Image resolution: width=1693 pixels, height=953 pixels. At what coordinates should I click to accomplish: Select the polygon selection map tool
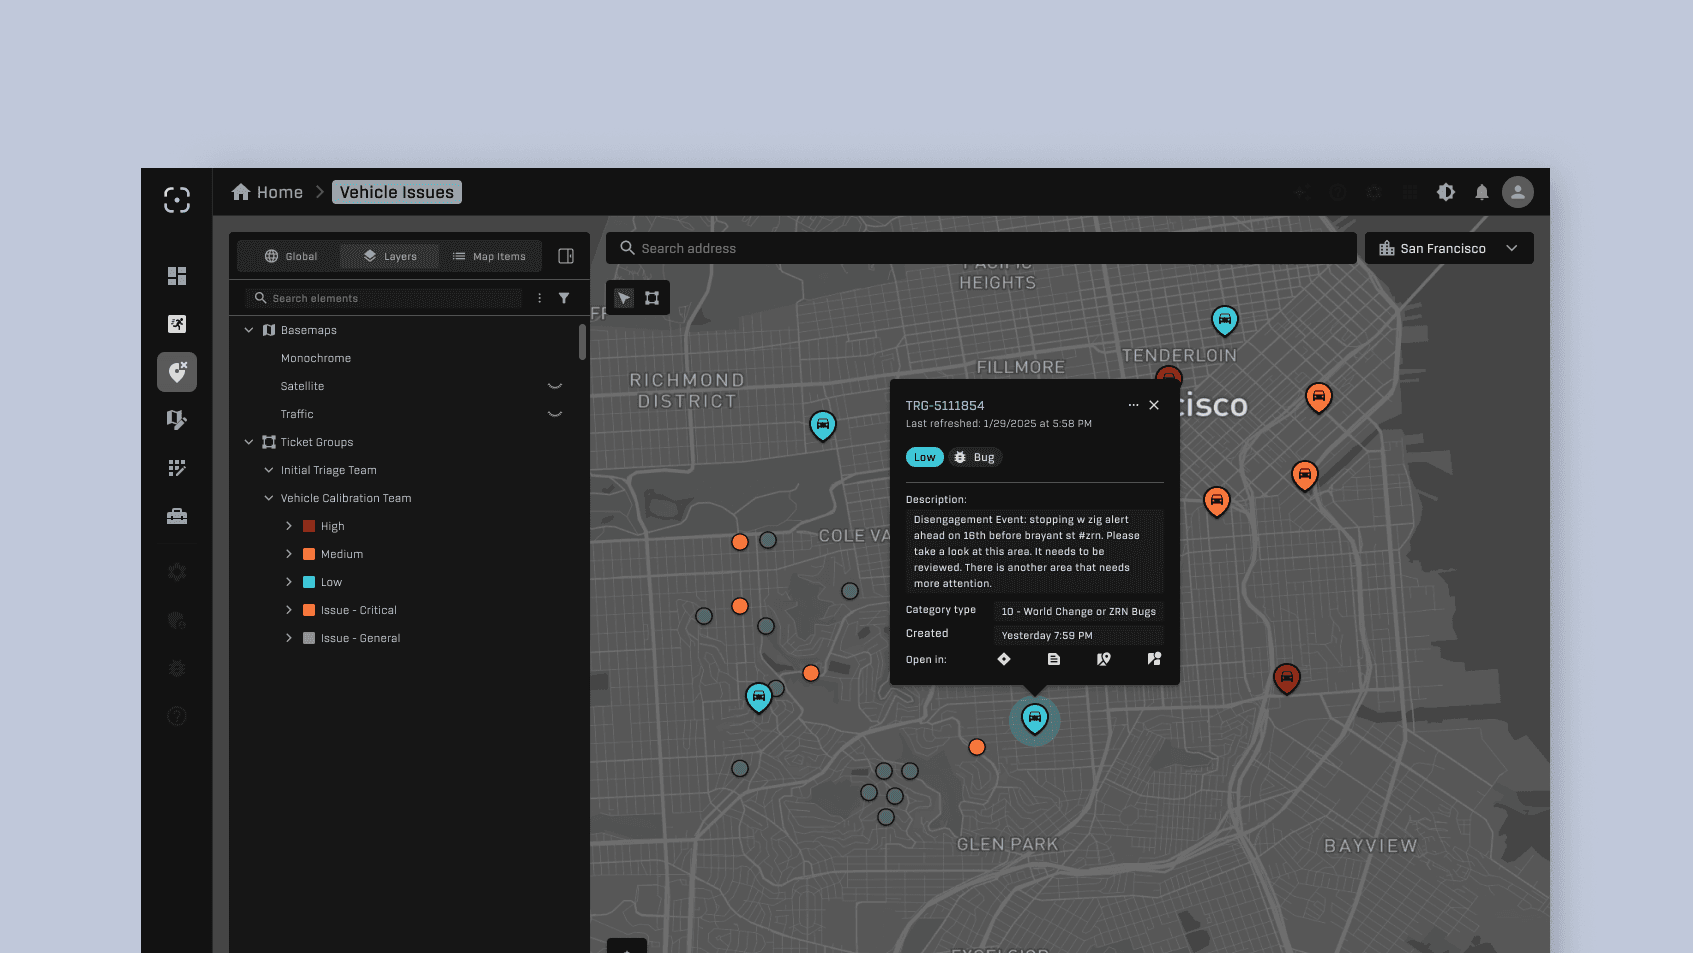pyautogui.click(x=652, y=298)
